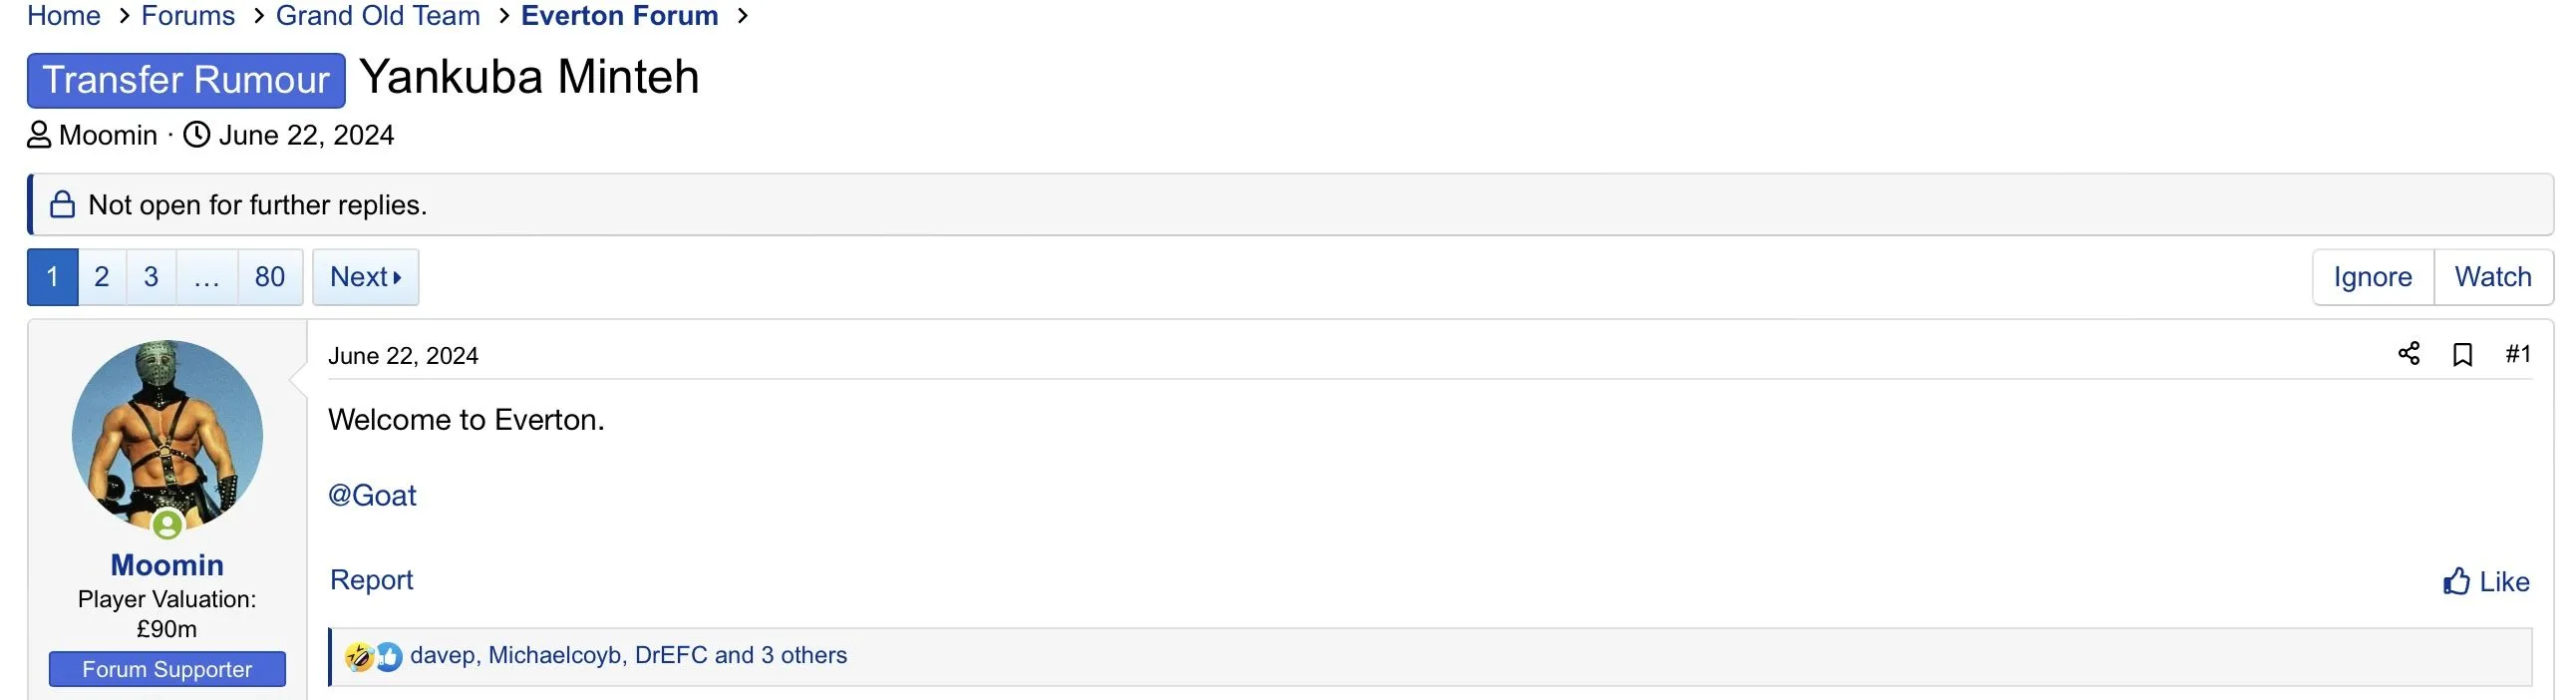
Task: Bookmark the first post
Action: [2463, 355]
